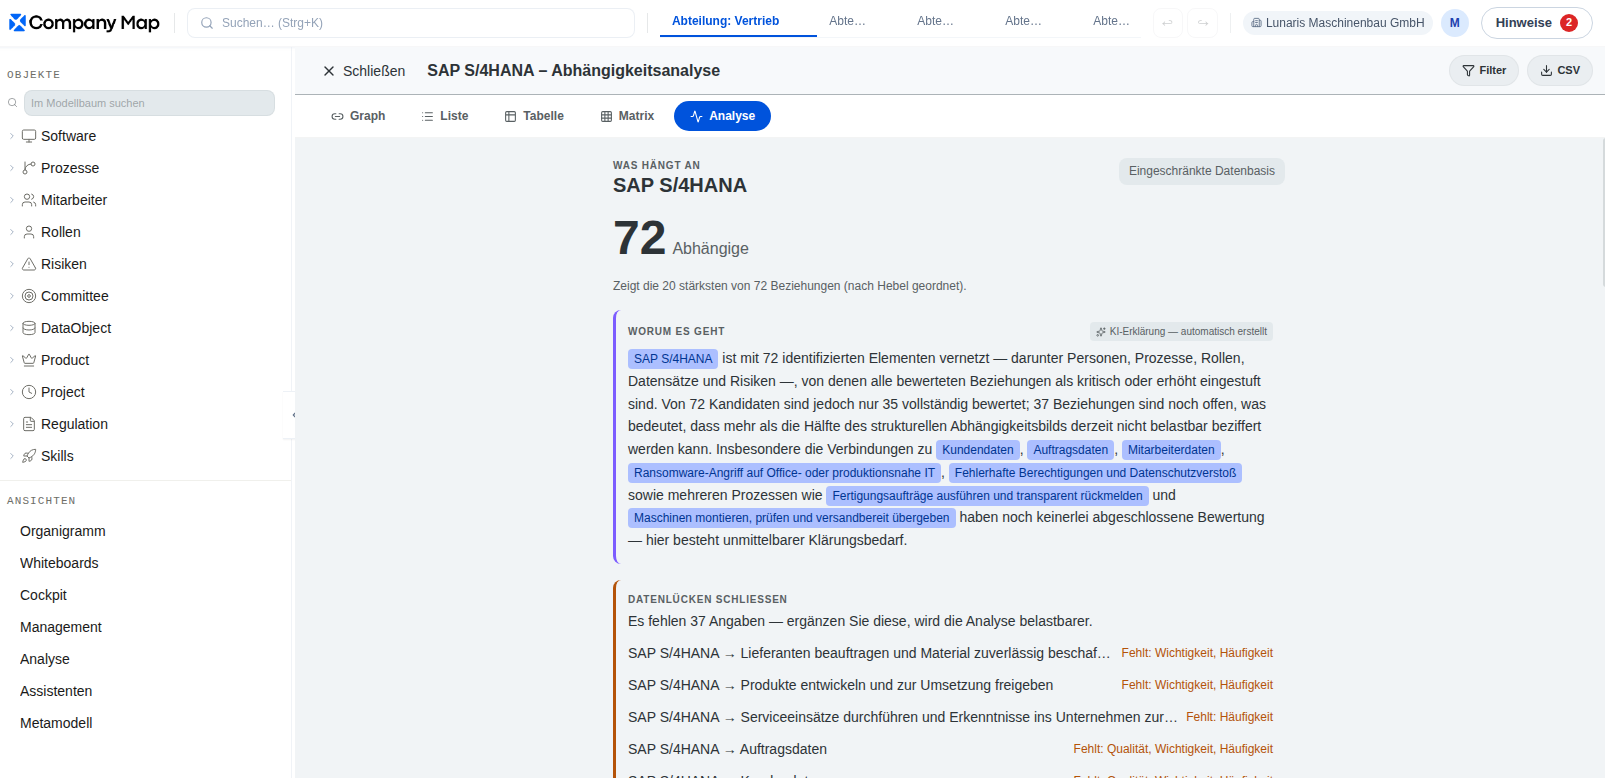Open the user avatar M

click(x=1455, y=23)
